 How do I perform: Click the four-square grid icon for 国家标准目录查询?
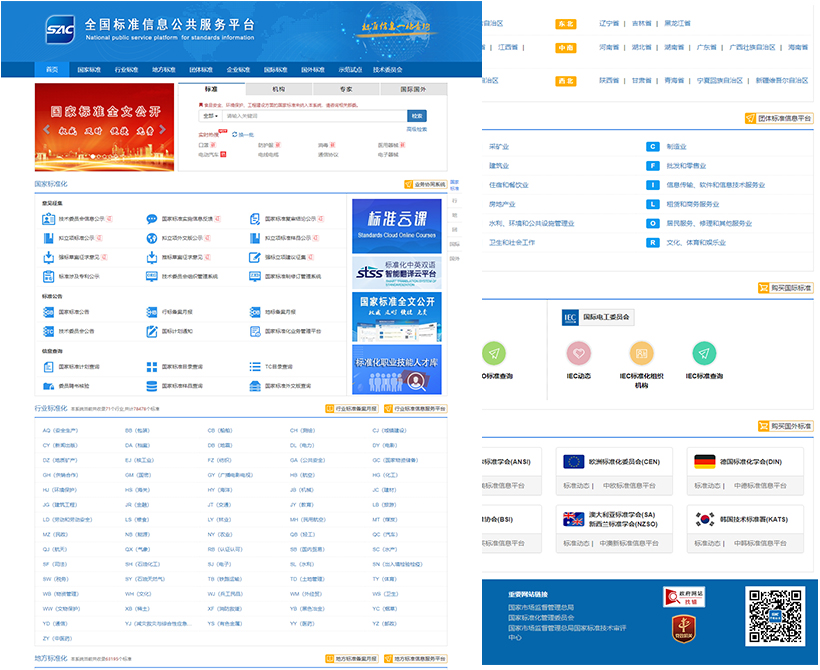tap(152, 367)
